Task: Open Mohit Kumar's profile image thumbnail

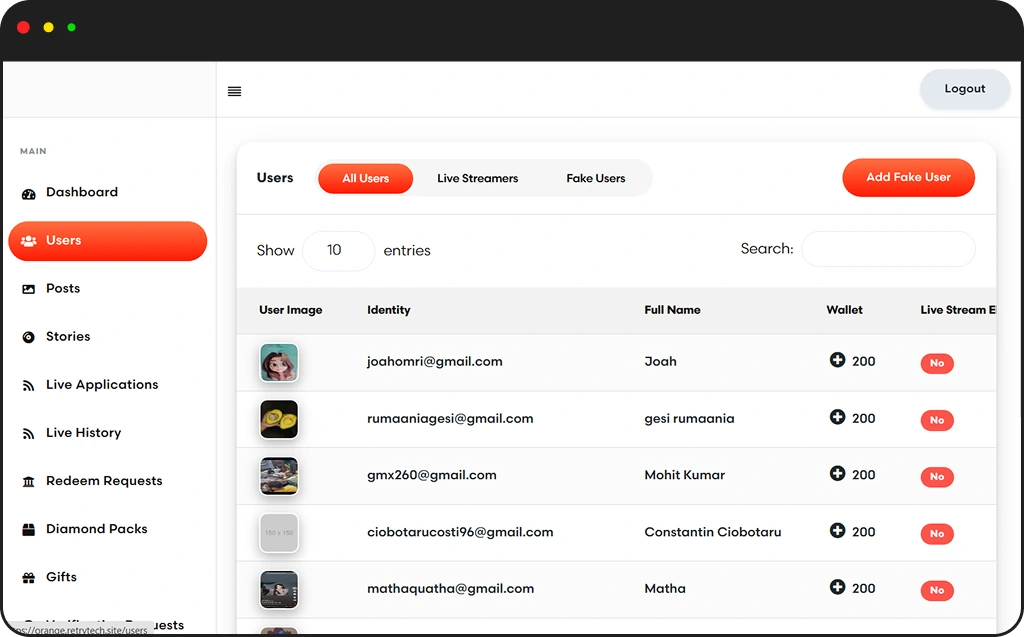Action: pos(279,476)
